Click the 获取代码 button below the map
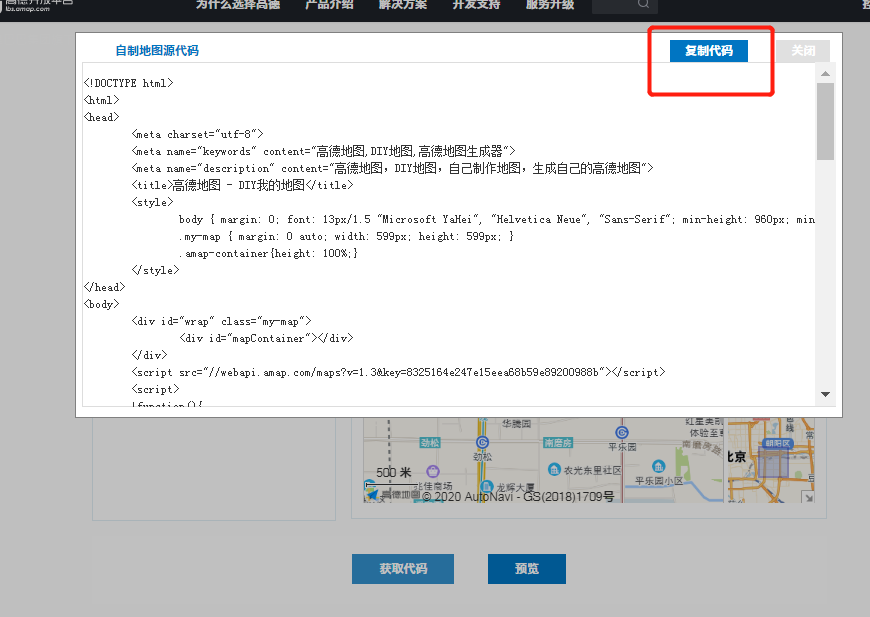 tap(403, 569)
